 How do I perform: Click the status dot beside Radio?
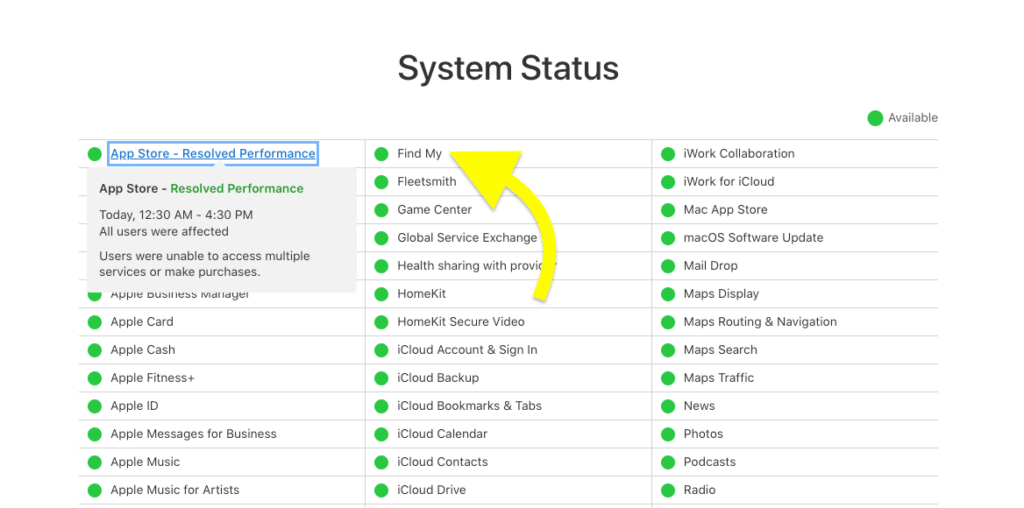(x=667, y=491)
